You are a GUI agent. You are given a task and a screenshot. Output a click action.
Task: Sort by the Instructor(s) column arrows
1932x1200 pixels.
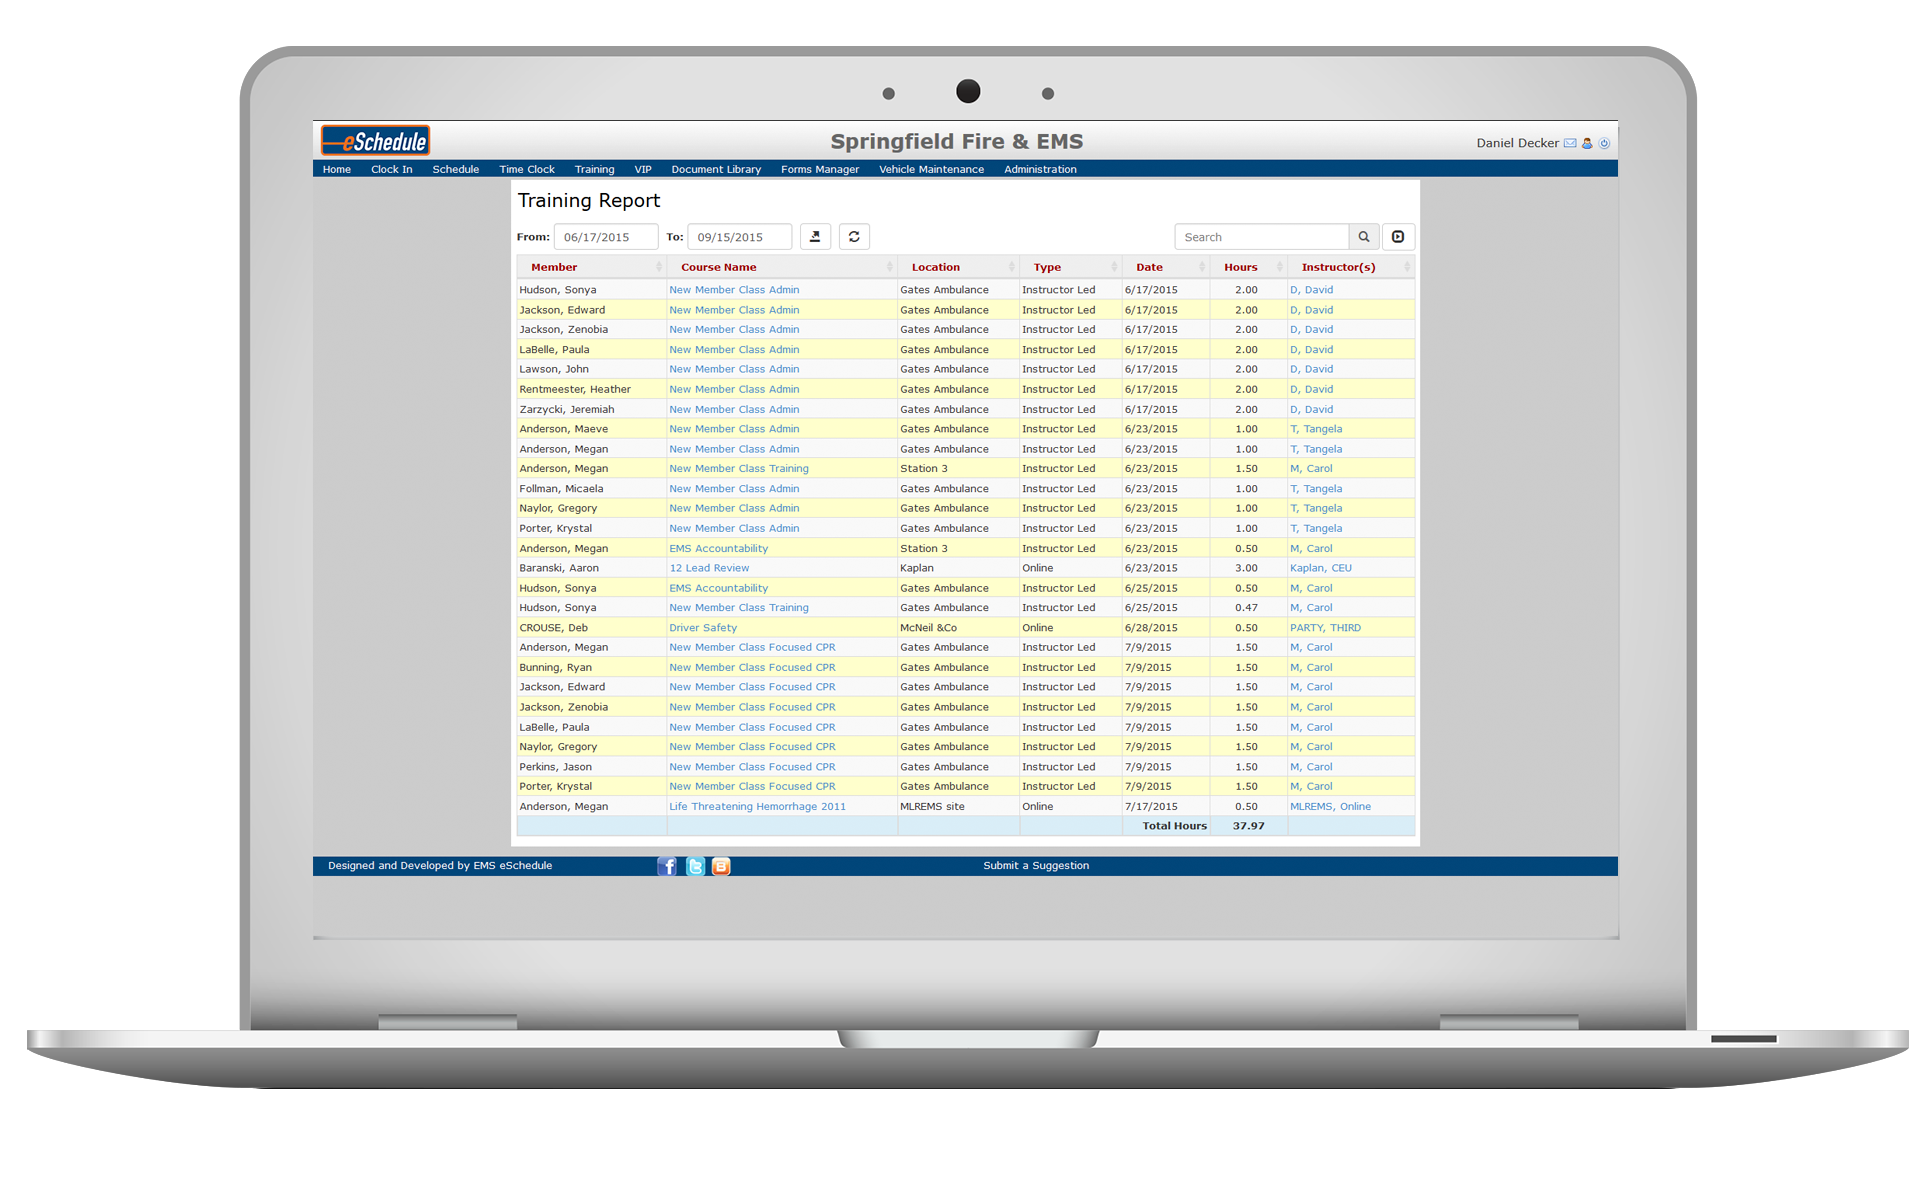coord(1406,267)
